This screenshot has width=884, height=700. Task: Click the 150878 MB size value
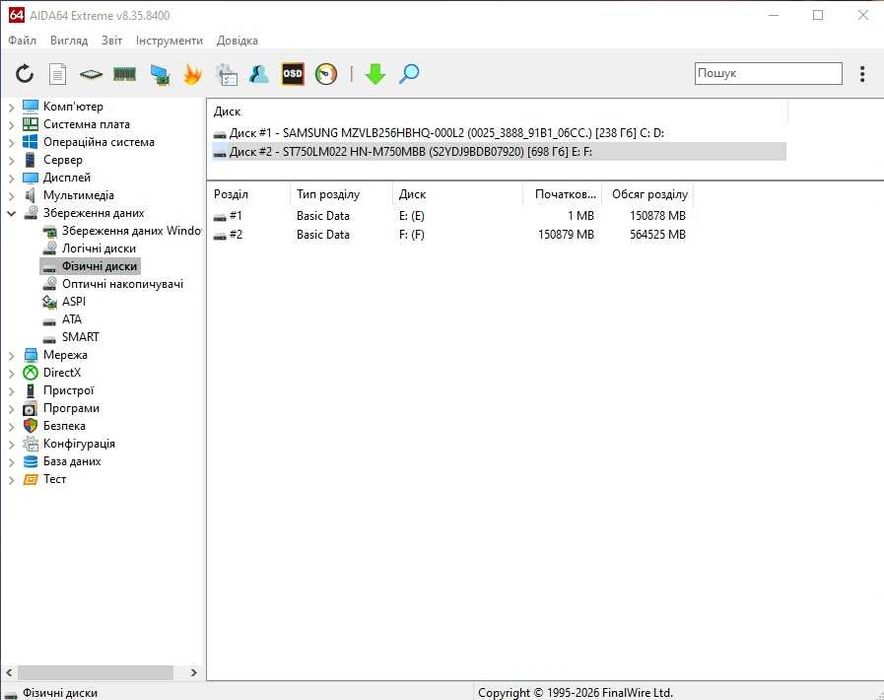[x=657, y=216]
